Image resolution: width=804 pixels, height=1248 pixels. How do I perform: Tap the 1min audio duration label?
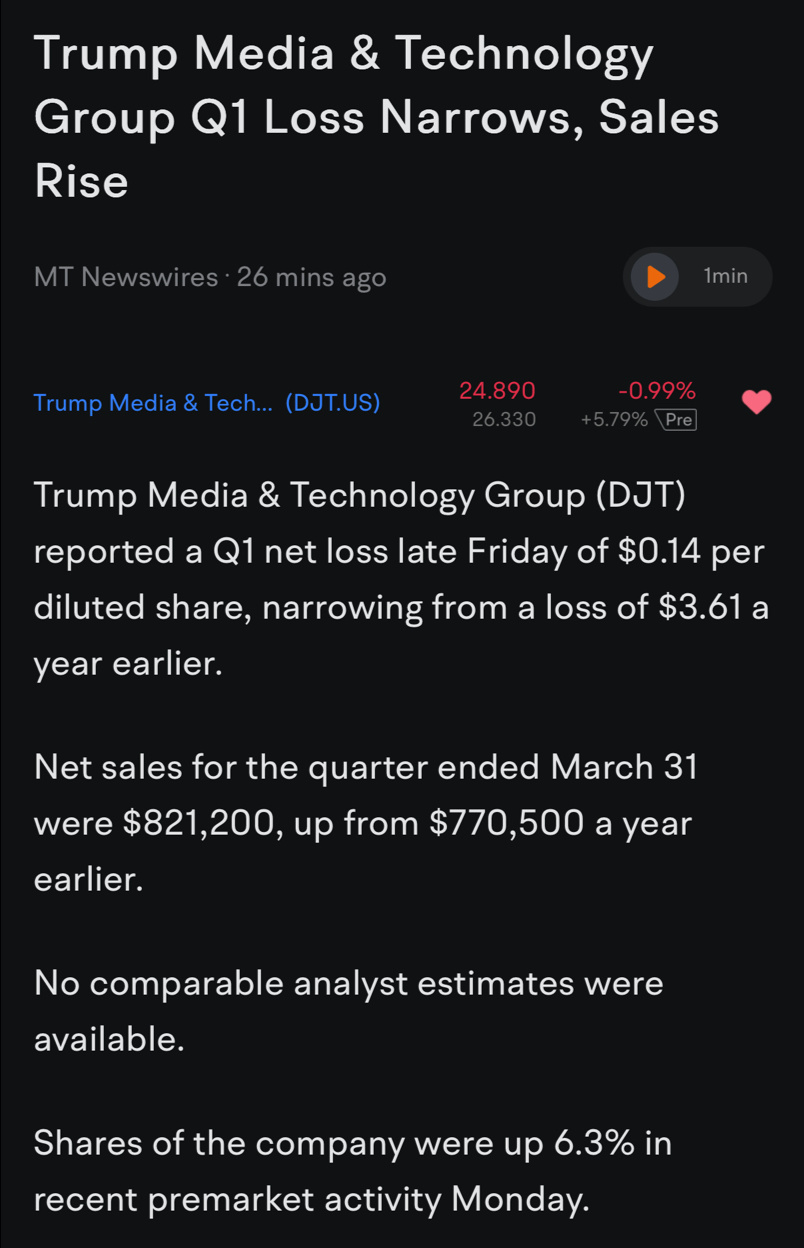(x=726, y=276)
